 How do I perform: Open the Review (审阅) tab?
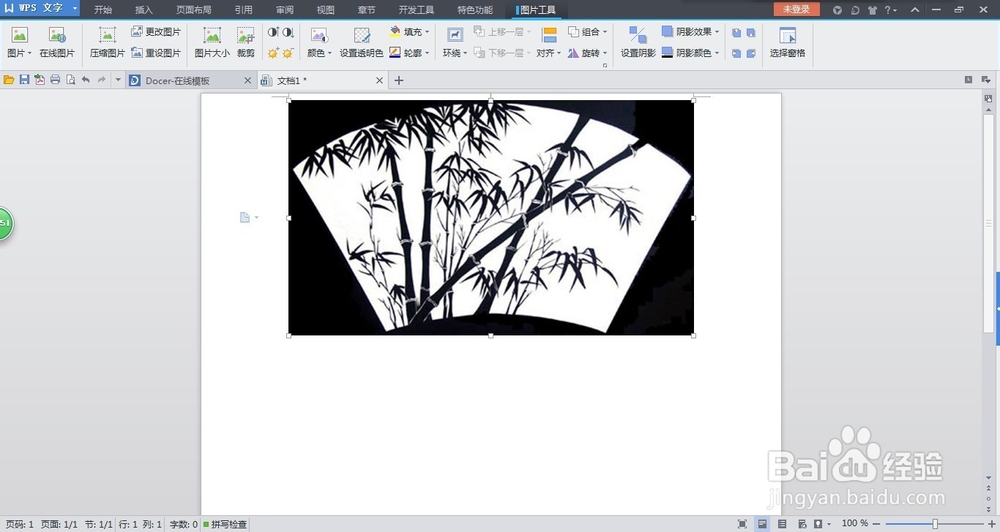(284, 10)
